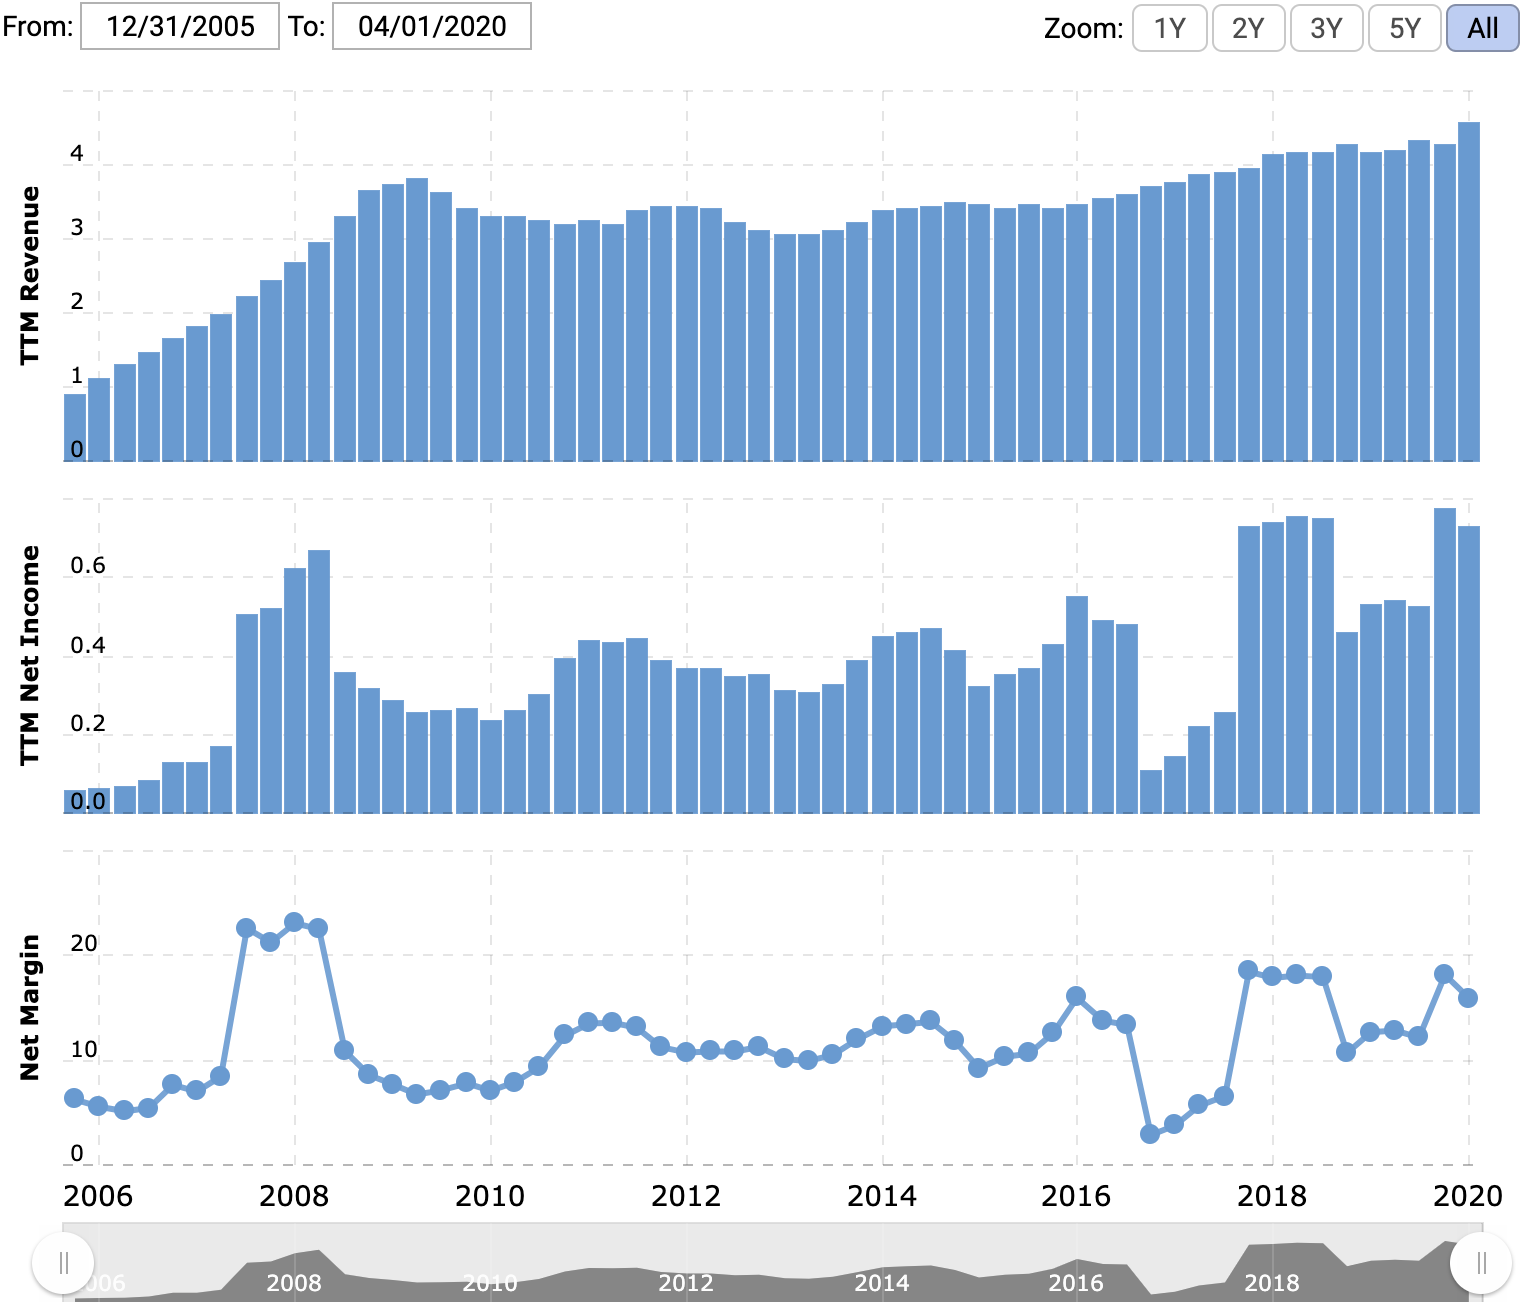Click the first Net Margin data point
This screenshot has width=1524, height=1304.
74,1098
